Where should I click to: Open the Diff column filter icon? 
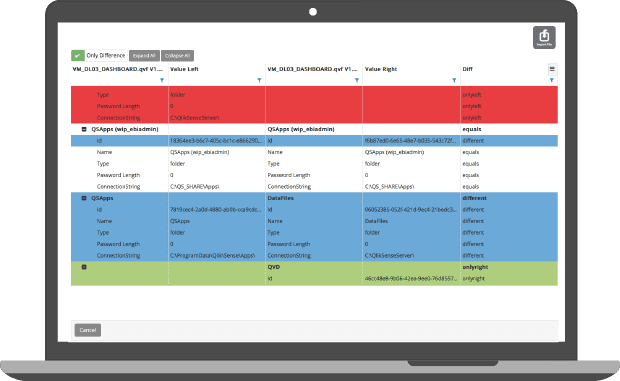click(552, 80)
